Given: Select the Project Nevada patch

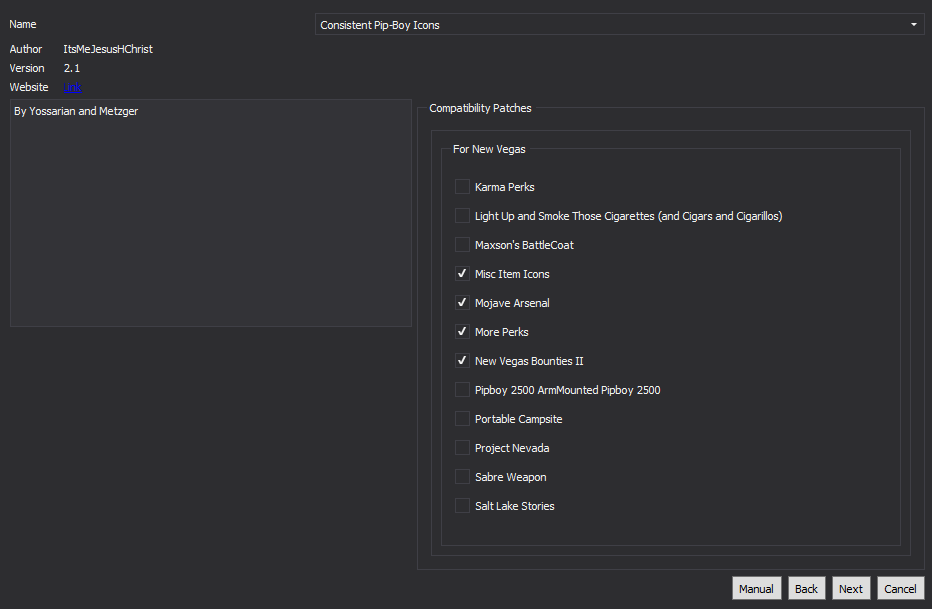Looking at the screenshot, I should 462,448.
